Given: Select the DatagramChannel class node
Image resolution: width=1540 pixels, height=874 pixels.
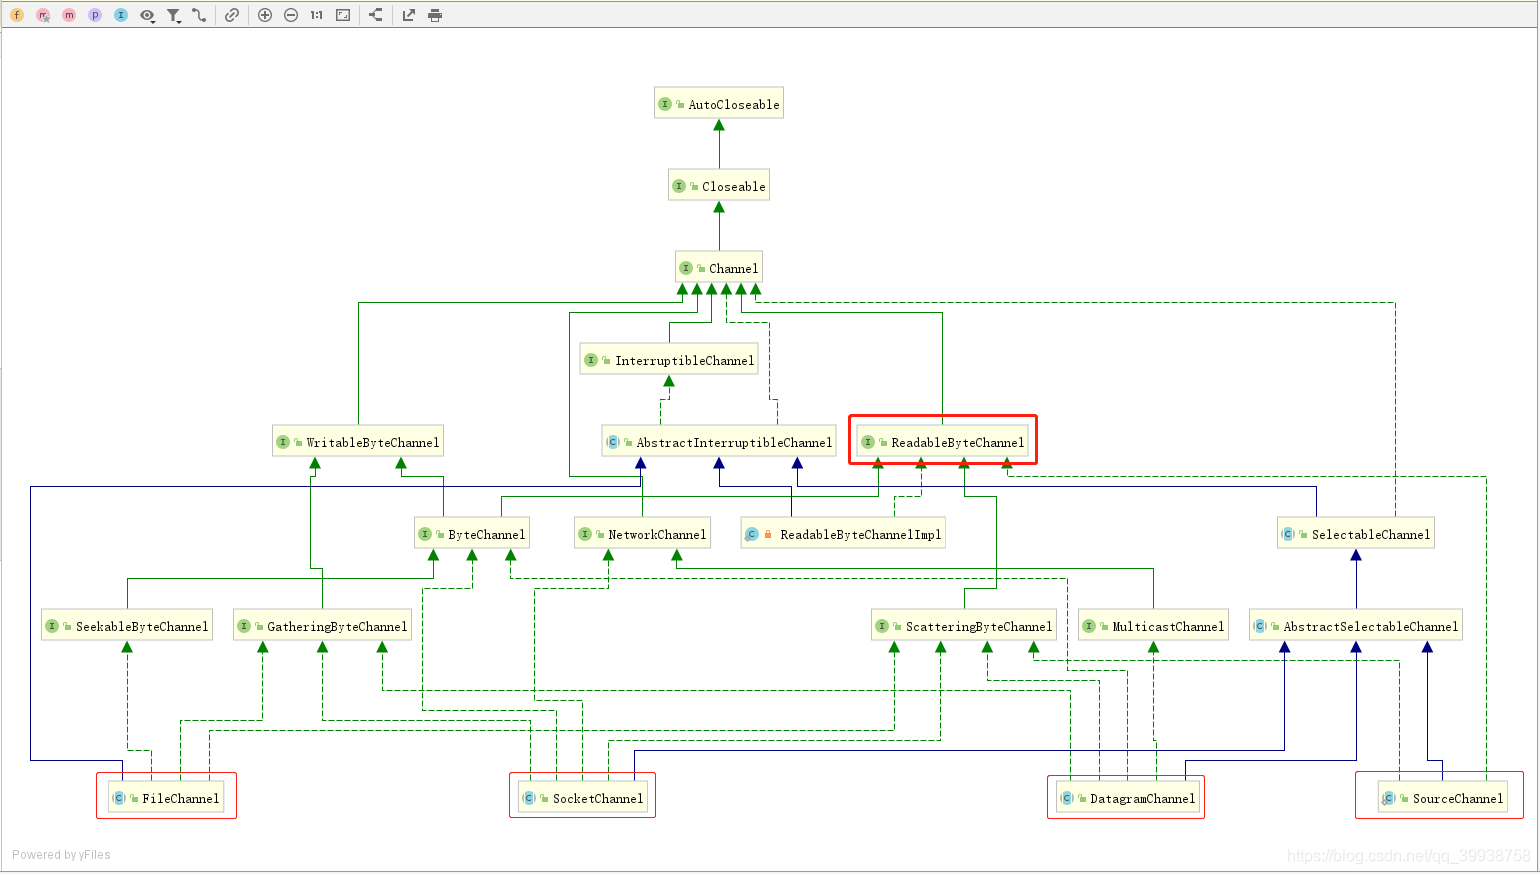Looking at the screenshot, I should pos(1127,798).
